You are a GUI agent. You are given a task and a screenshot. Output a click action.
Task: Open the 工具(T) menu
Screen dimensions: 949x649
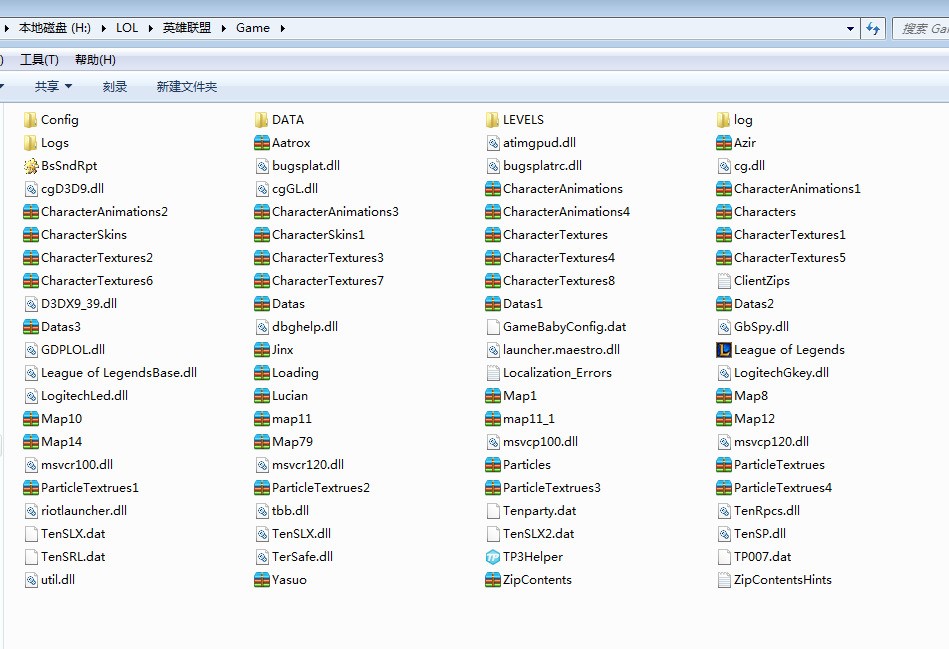pos(39,60)
